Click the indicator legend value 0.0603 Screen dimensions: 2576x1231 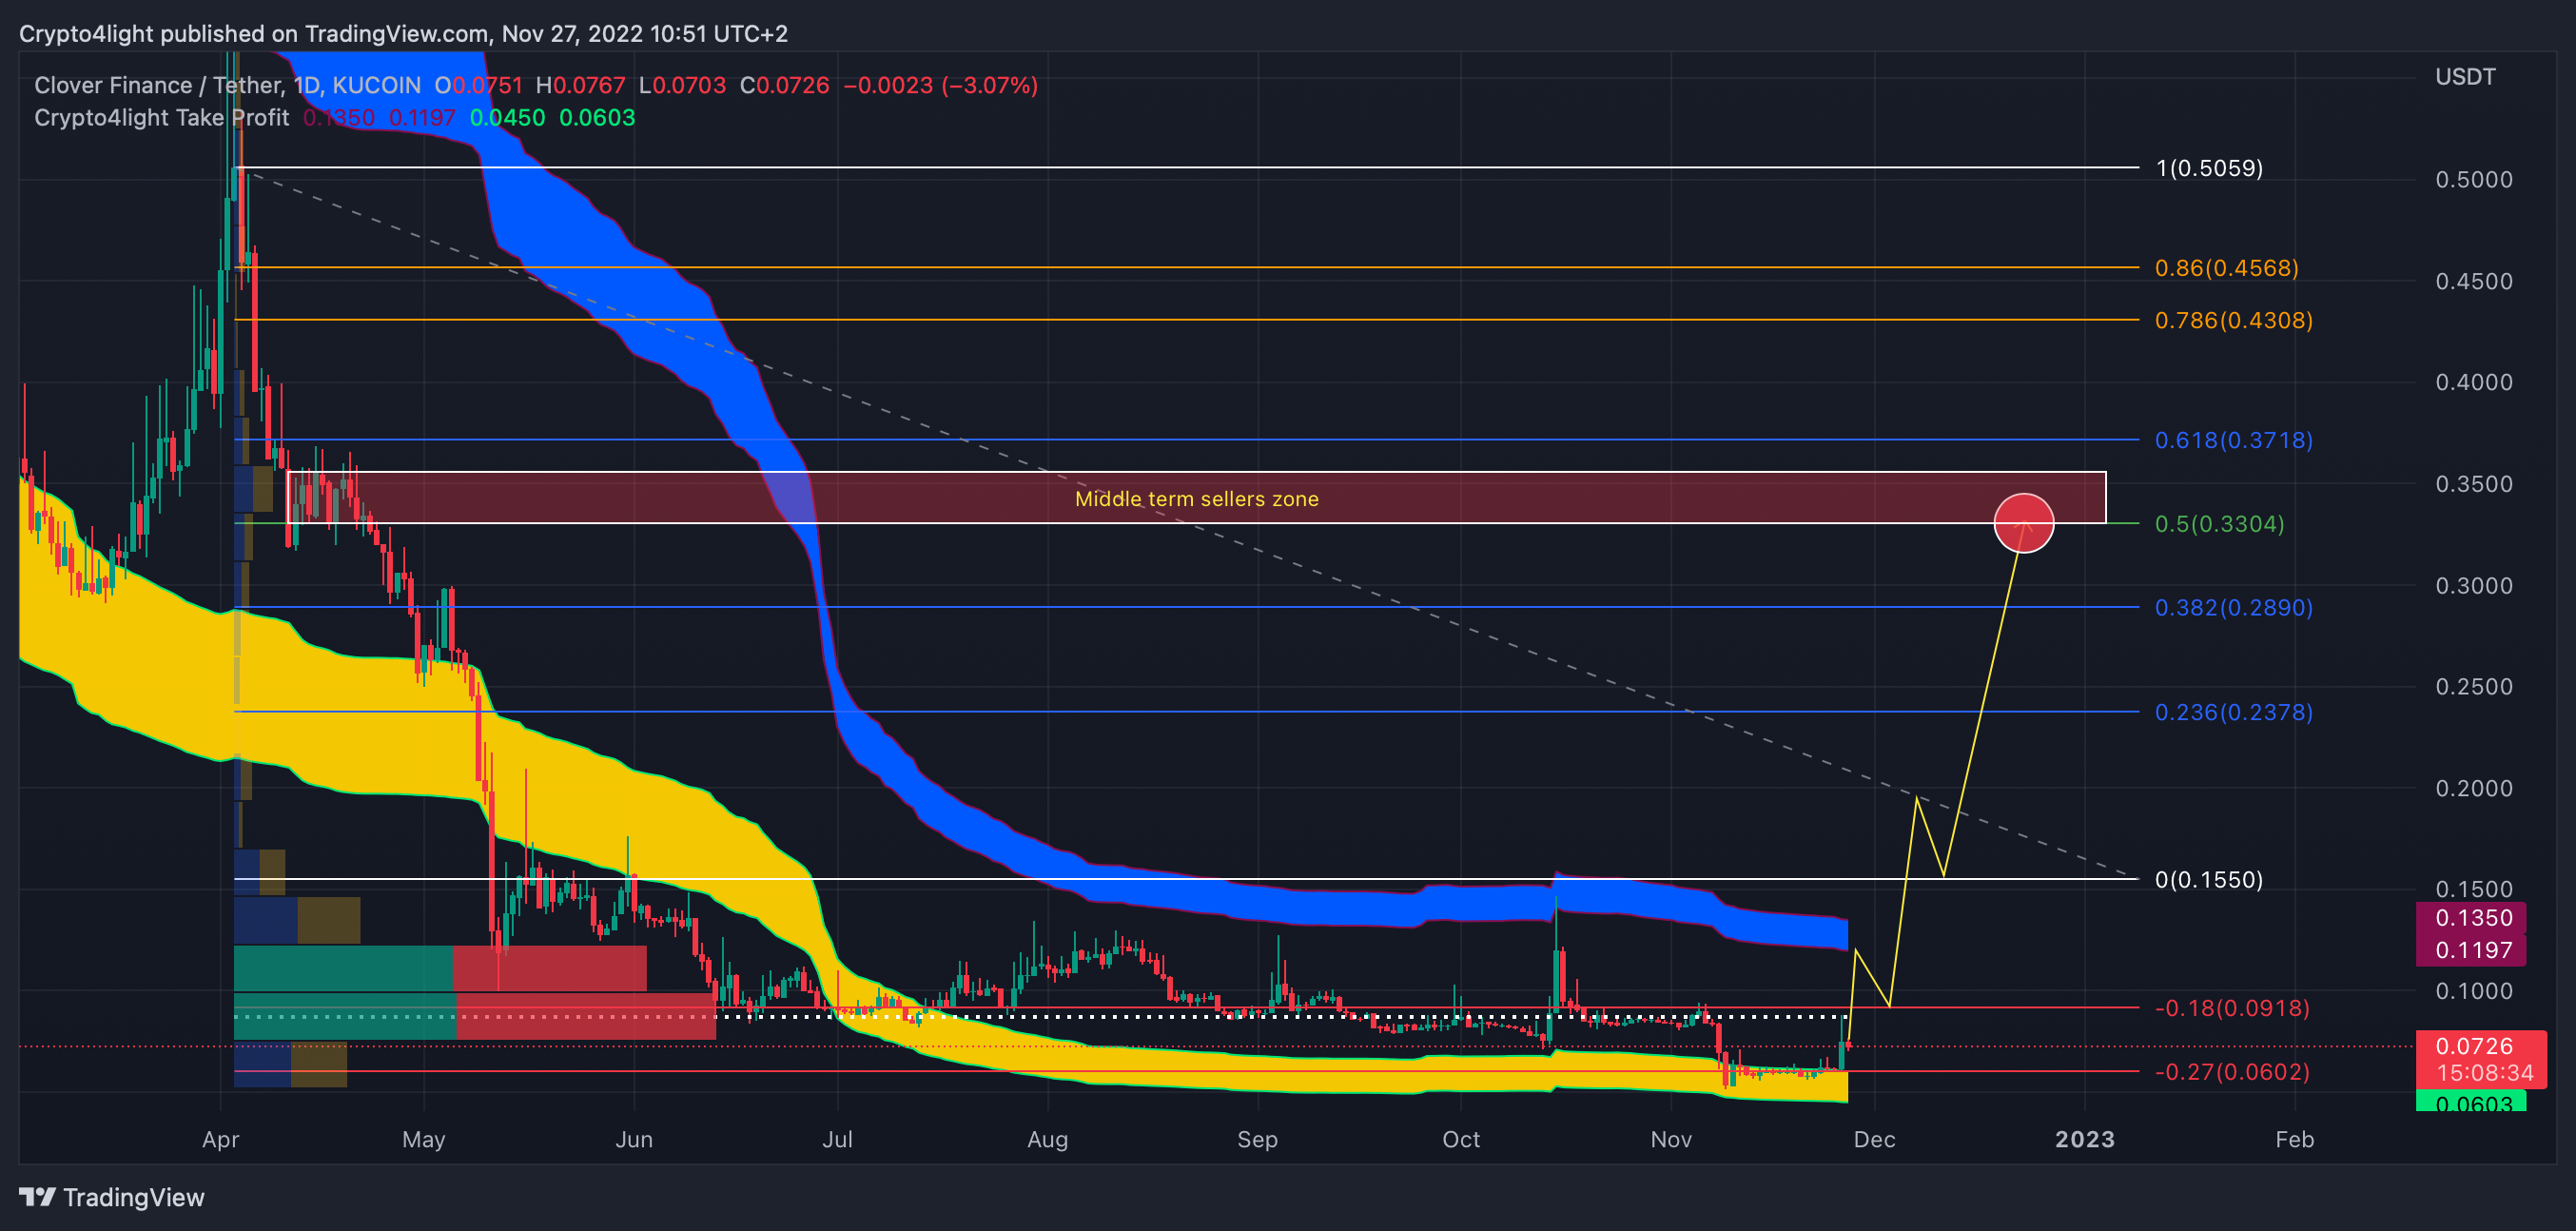[x=597, y=117]
